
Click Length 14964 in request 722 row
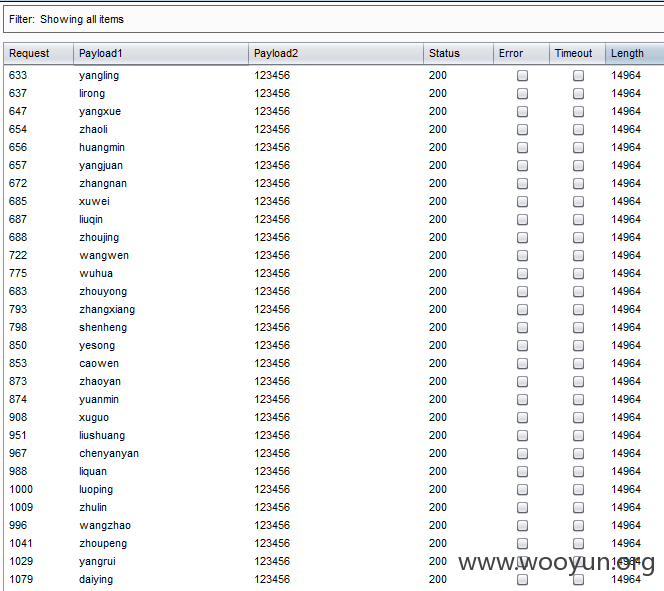pos(626,255)
